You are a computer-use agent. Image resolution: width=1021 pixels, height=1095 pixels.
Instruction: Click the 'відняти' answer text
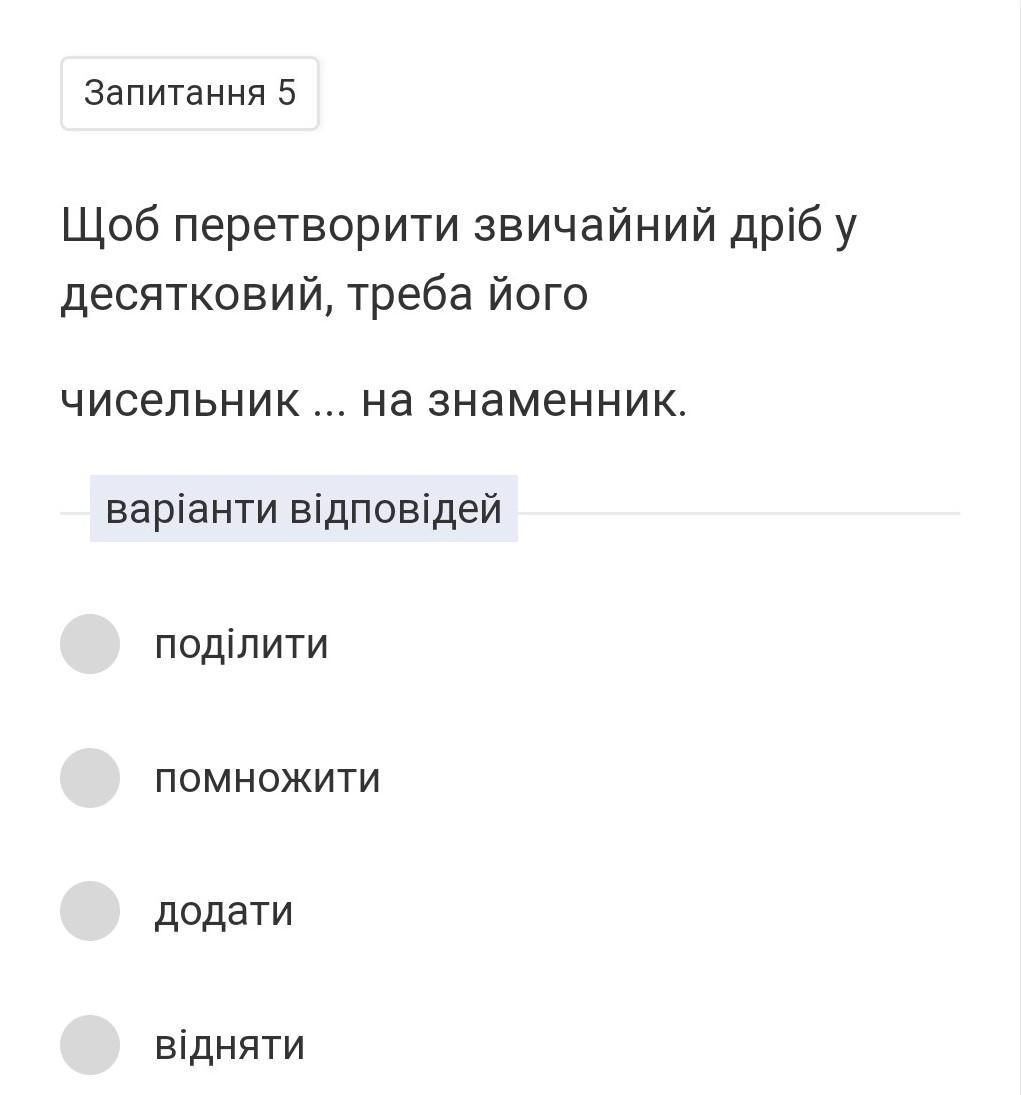[229, 1046]
